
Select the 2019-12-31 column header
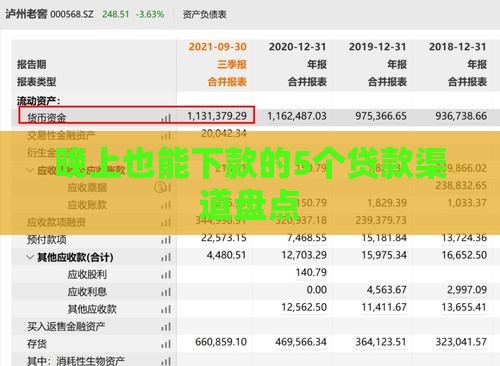point(378,47)
